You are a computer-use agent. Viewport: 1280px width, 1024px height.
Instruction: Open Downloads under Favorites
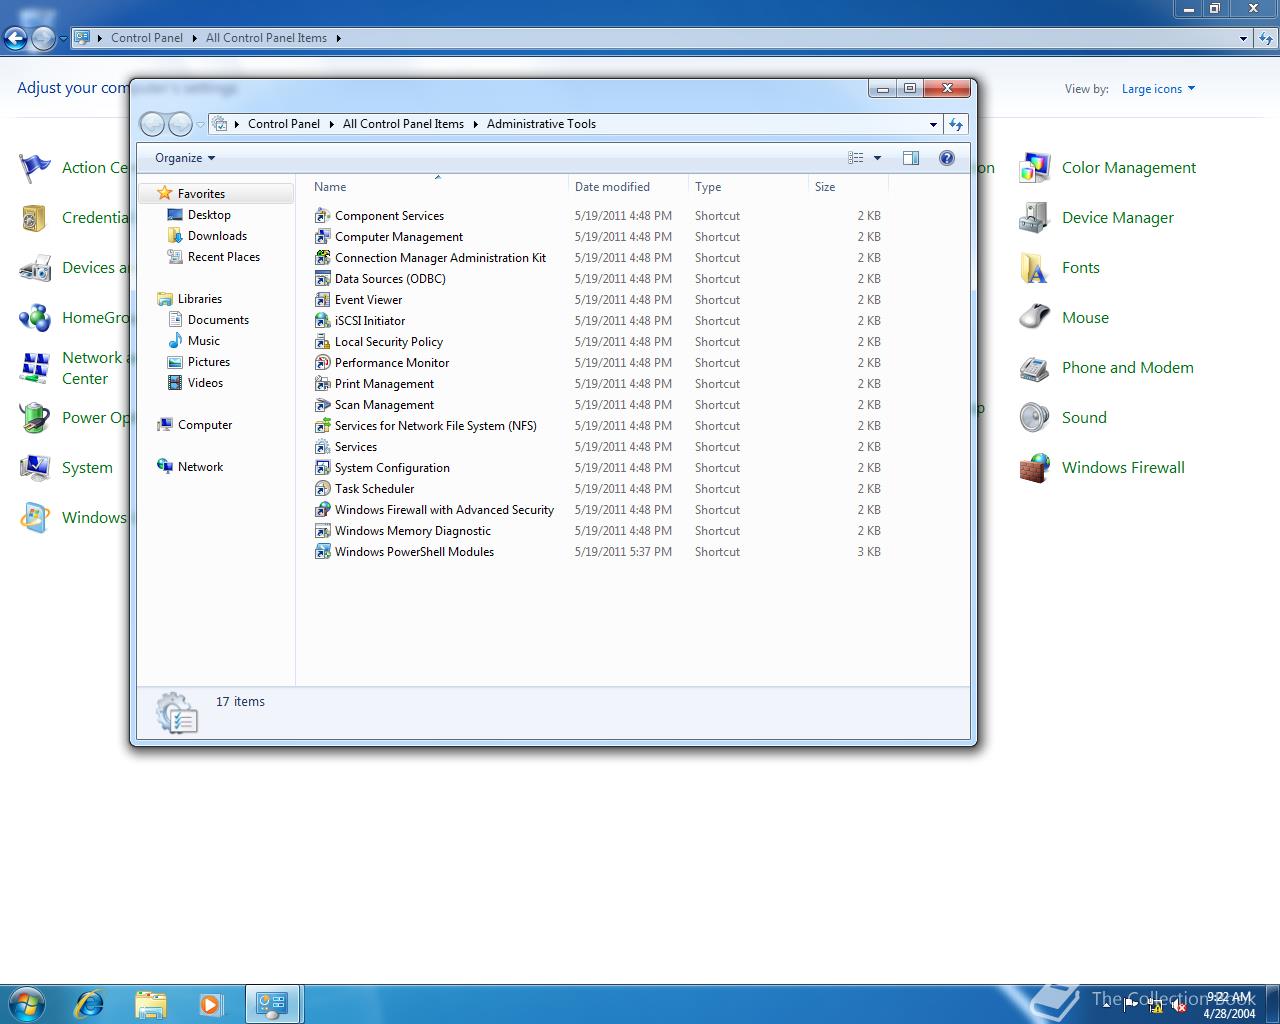coord(217,236)
